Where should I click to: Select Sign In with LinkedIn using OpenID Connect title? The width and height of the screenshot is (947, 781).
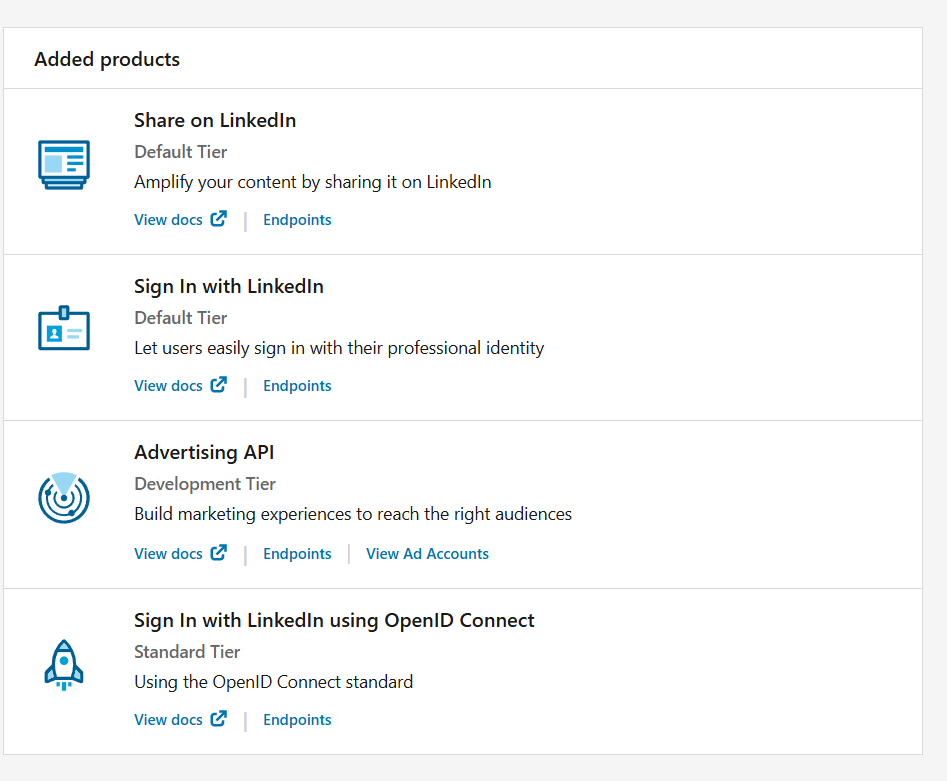click(334, 620)
